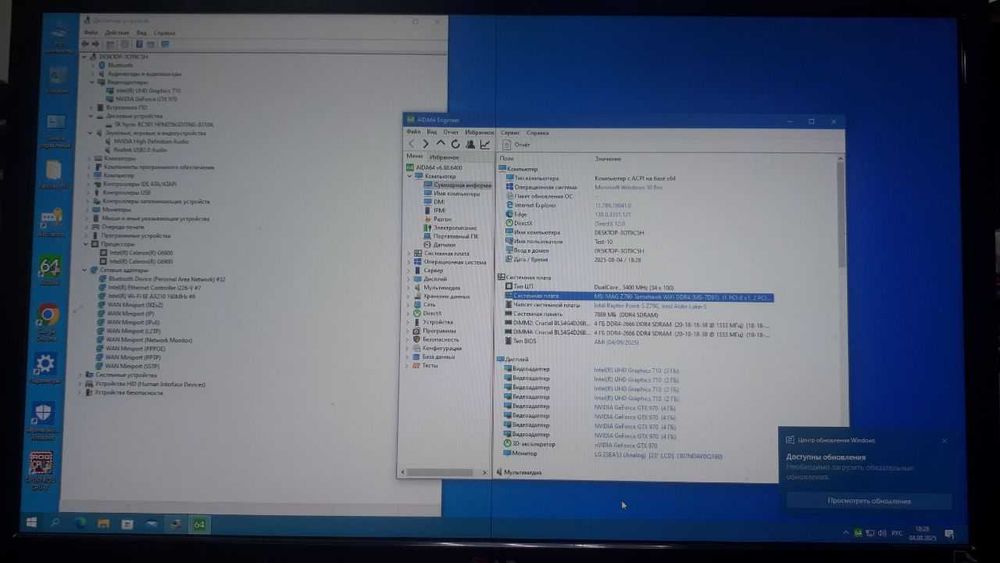Click AIDA64 up-level arrow icon
Screen dimensions: 1000x563
440,144
